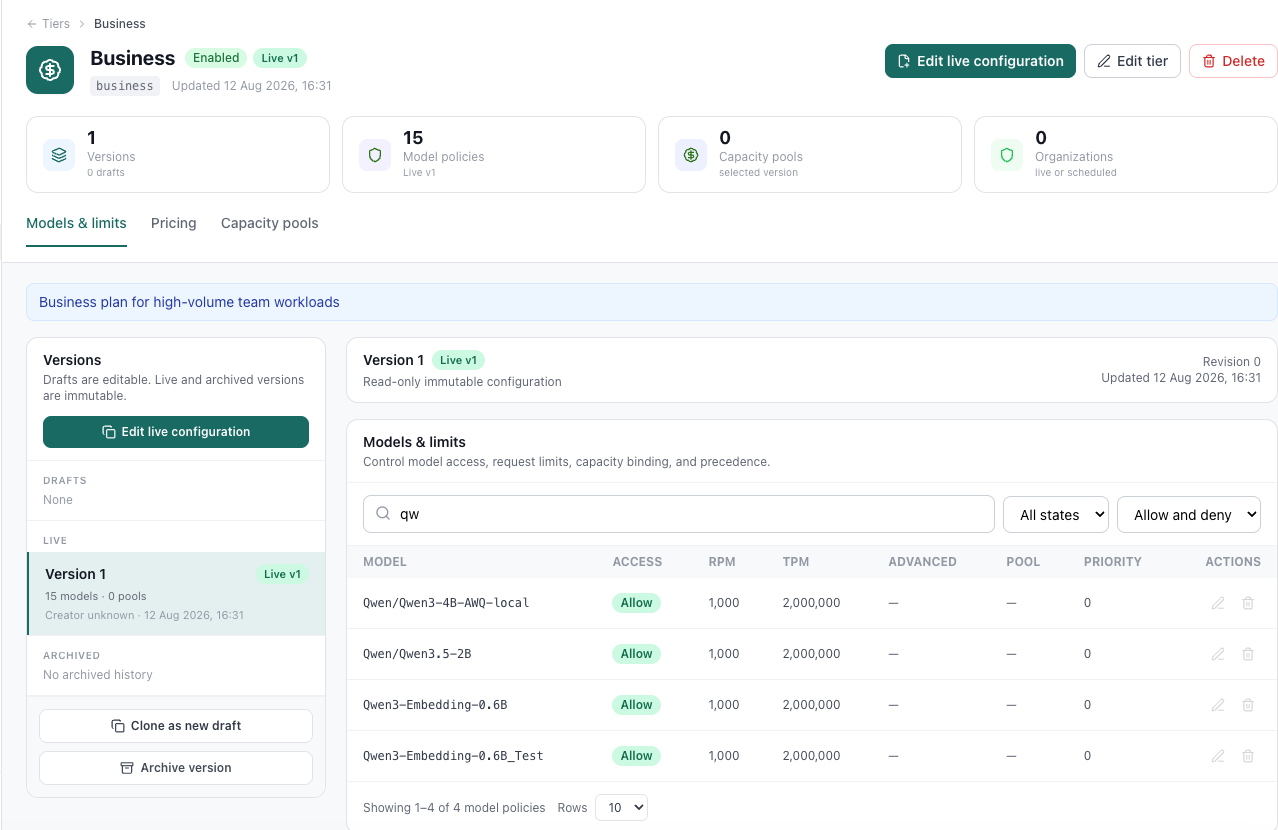Open the Capacity pools tab
1278x830 pixels.
click(270, 223)
